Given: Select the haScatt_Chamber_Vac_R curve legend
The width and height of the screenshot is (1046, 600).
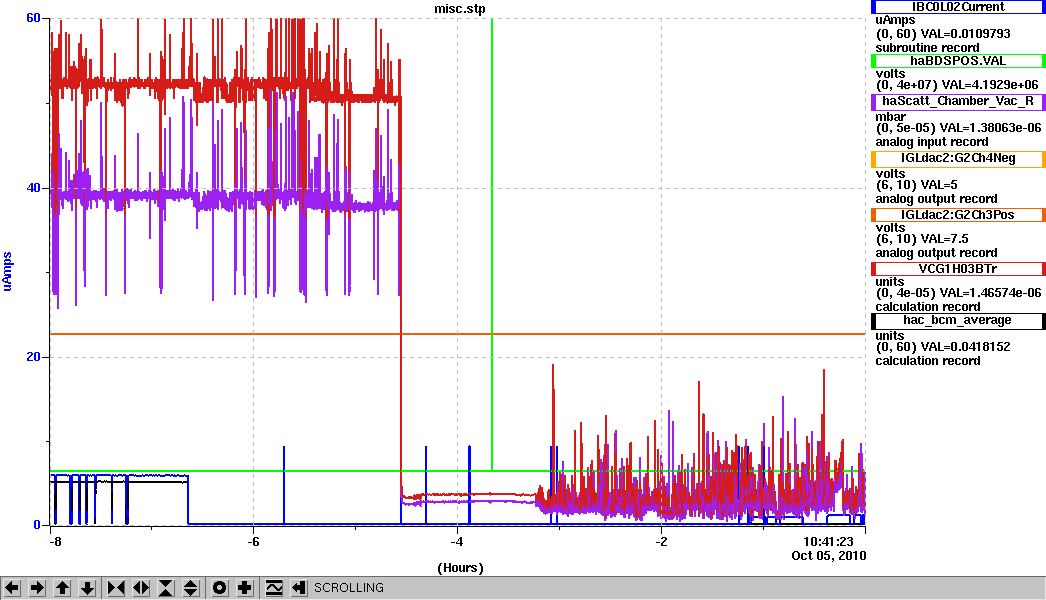Looking at the screenshot, I should [958, 101].
